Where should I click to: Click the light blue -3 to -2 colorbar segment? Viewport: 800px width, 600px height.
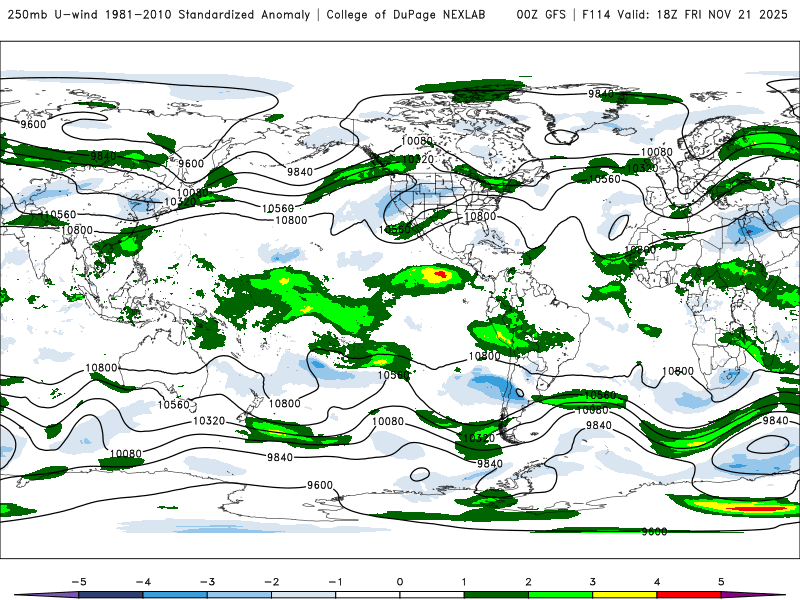click(239, 595)
